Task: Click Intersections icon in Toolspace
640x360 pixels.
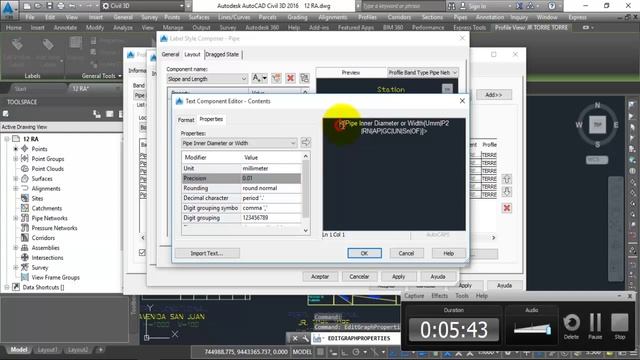Action: coord(25,258)
